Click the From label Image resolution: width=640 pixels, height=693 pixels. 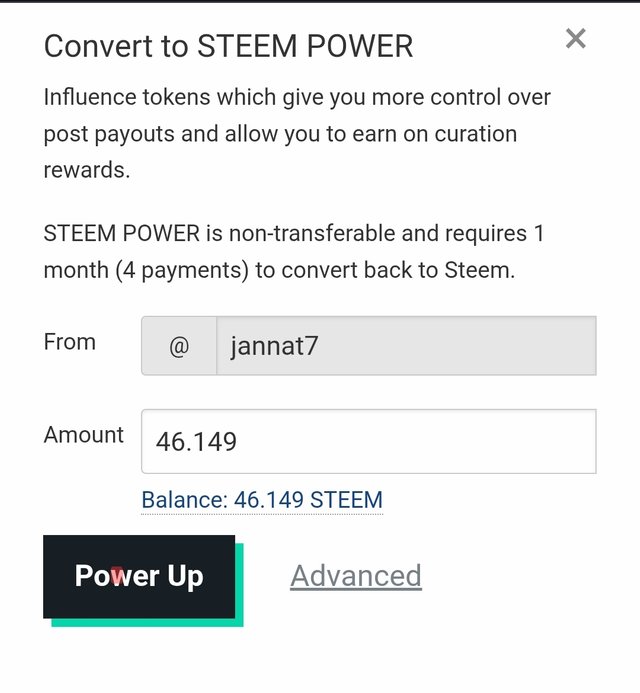(x=70, y=342)
